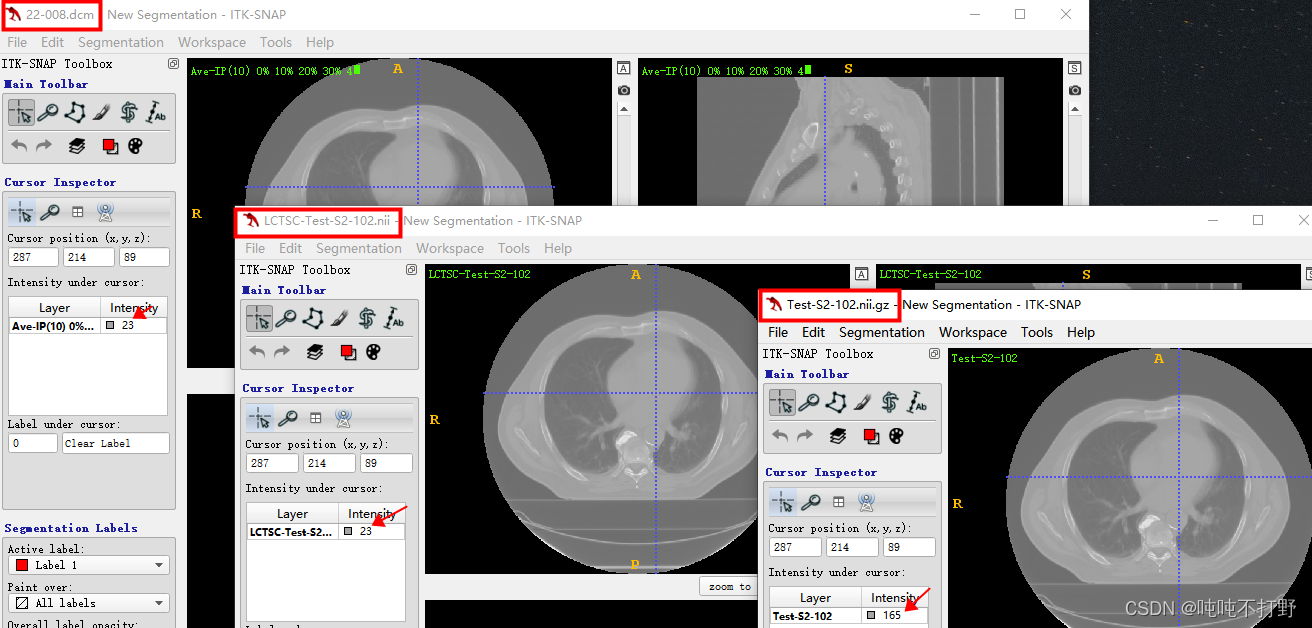Click the Label under cursor field showing 0
1312x628 pixels.
pos(33,443)
